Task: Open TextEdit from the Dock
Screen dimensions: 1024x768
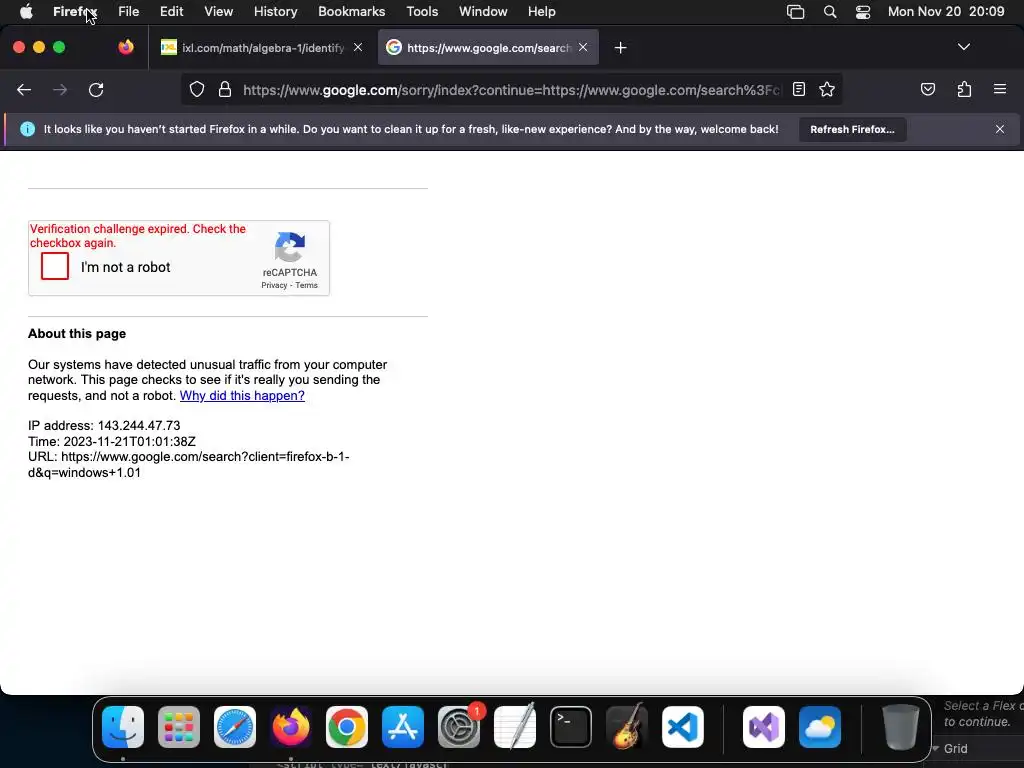Action: click(x=515, y=727)
